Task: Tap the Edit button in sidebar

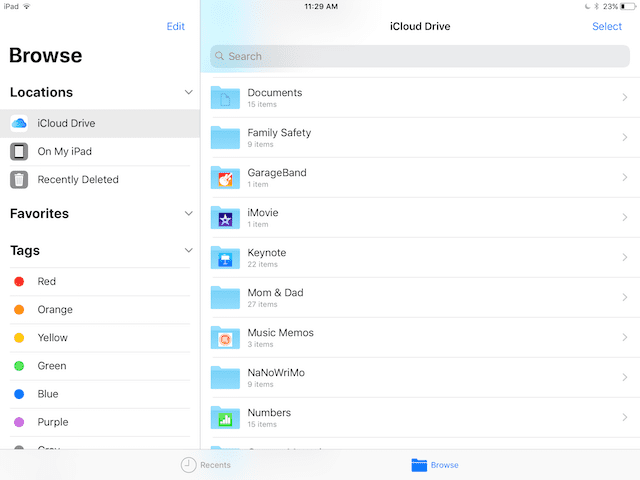Action: [x=176, y=27]
